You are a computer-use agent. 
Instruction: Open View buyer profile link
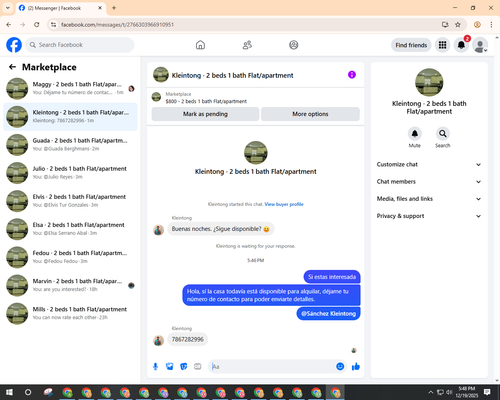pyautogui.click(x=284, y=204)
